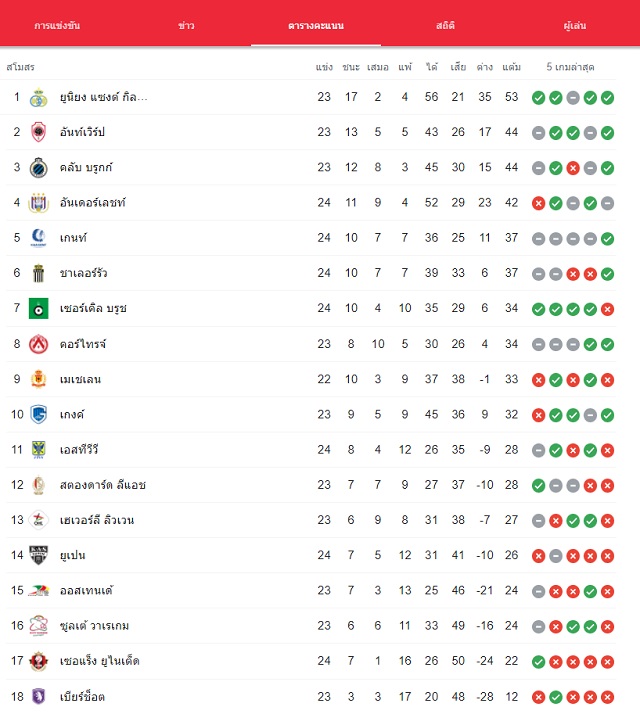The height and width of the screenshot is (714, 640).
Task: Click the Genk blue shield crest
Action: 39,414
